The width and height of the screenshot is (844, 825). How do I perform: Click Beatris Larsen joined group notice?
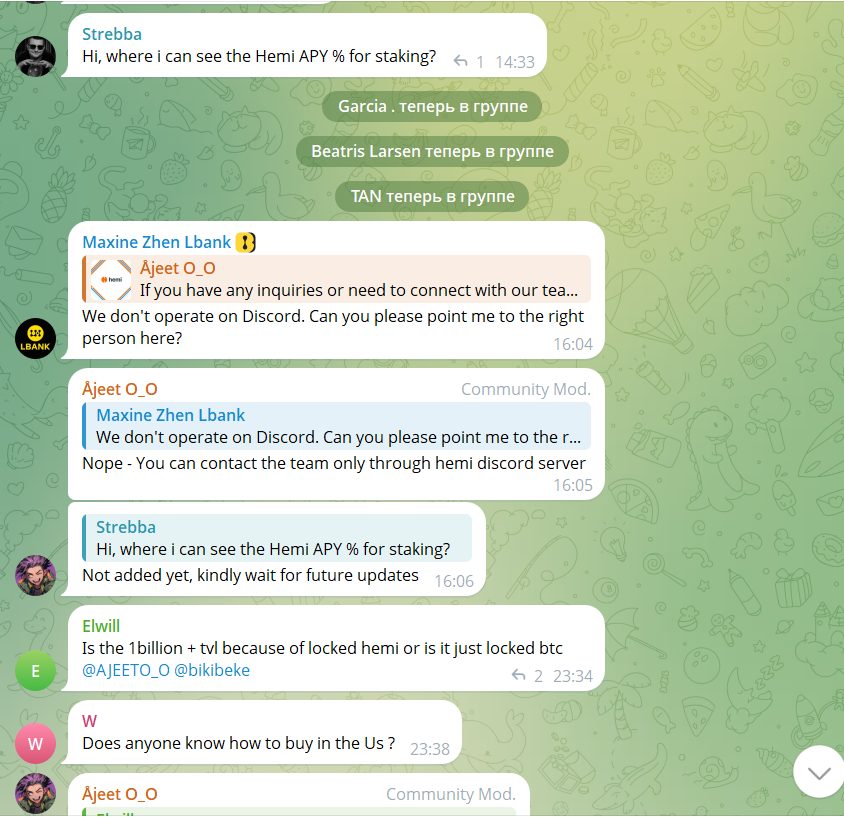click(x=432, y=152)
